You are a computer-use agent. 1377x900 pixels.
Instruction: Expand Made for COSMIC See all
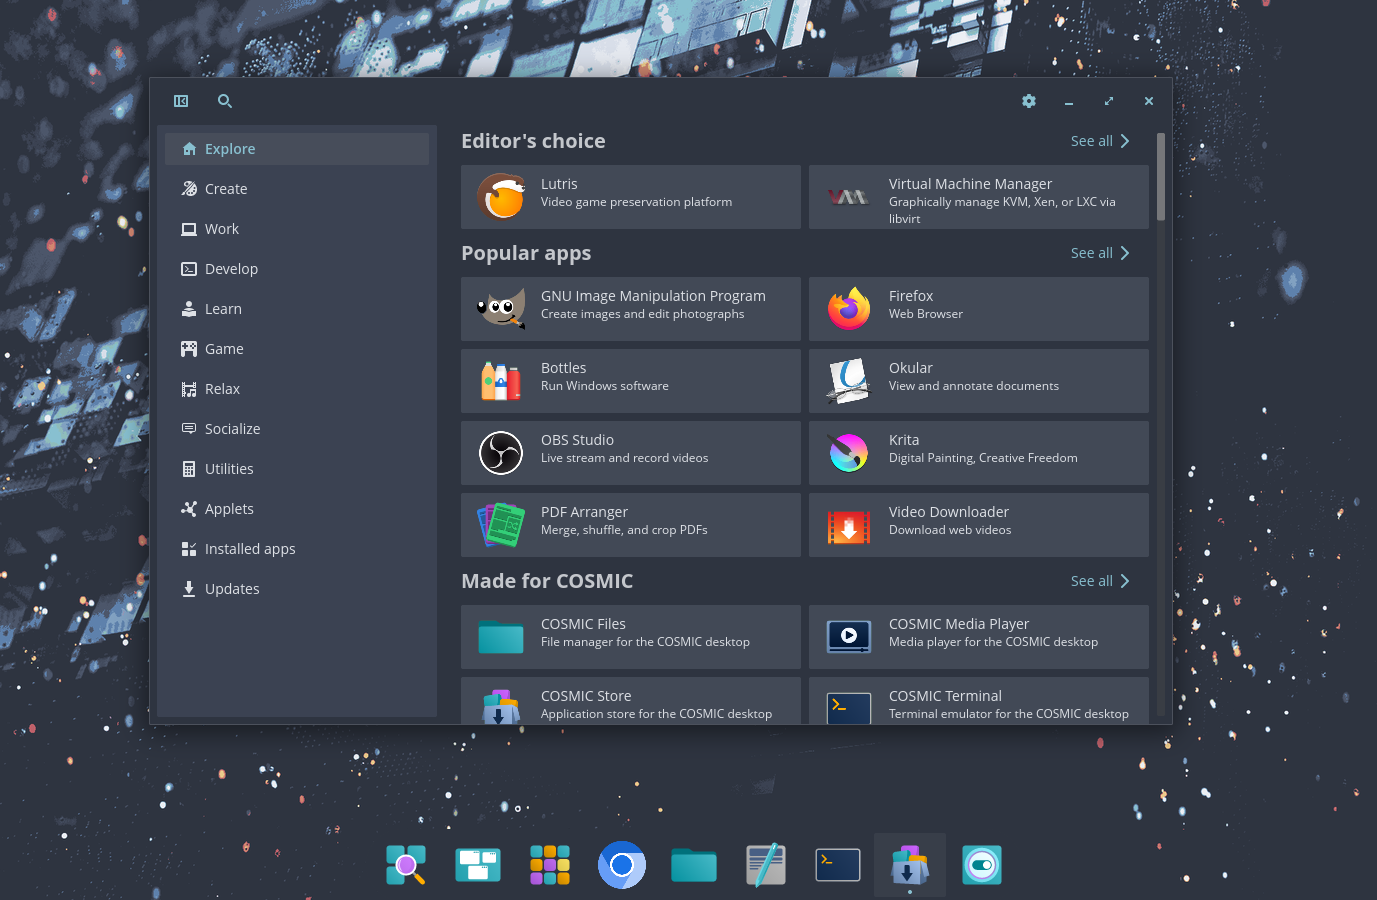(x=1100, y=581)
